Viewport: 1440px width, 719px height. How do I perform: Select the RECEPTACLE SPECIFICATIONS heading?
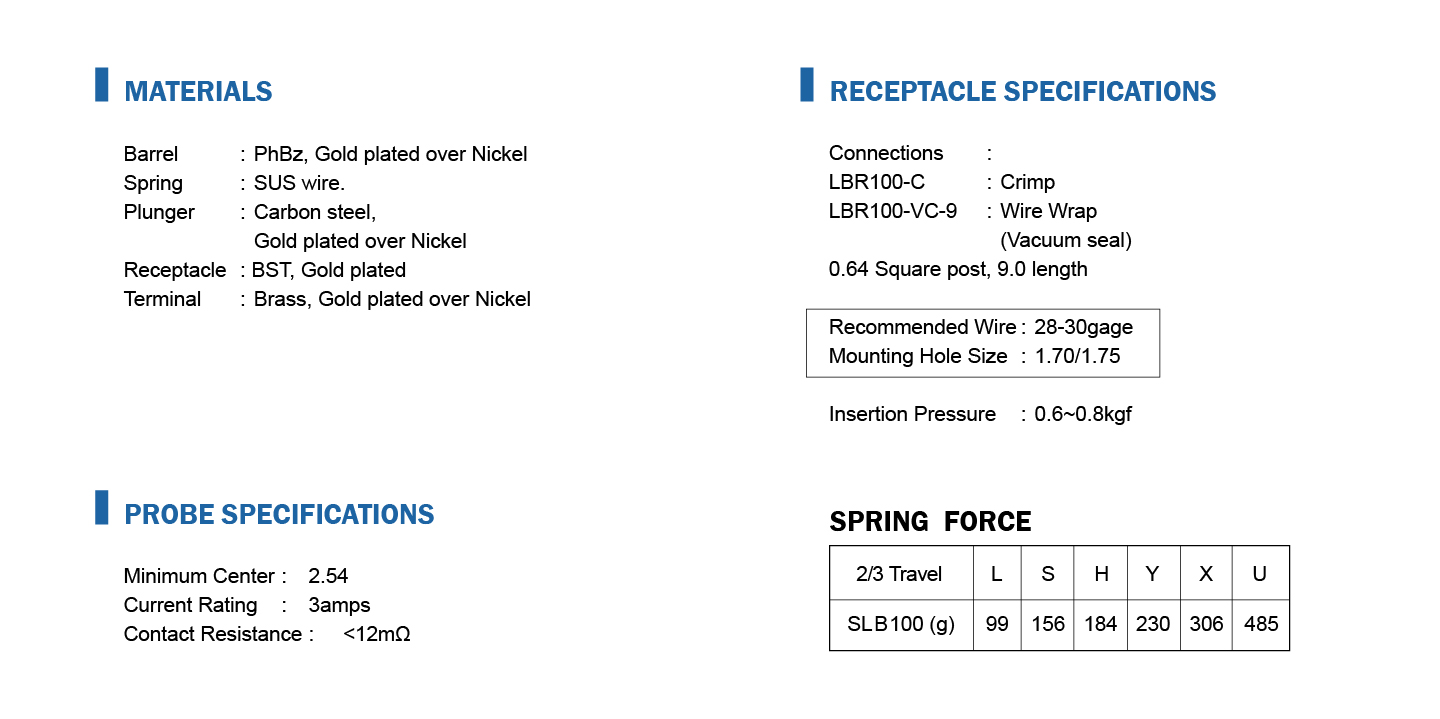coord(1023,92)
